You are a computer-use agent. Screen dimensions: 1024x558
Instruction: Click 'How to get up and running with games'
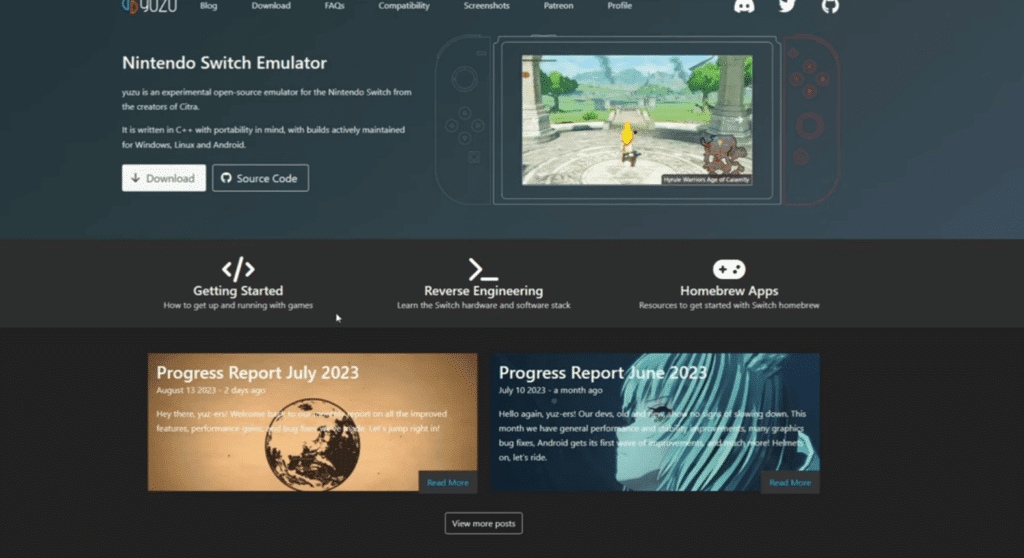coord(238,305)
